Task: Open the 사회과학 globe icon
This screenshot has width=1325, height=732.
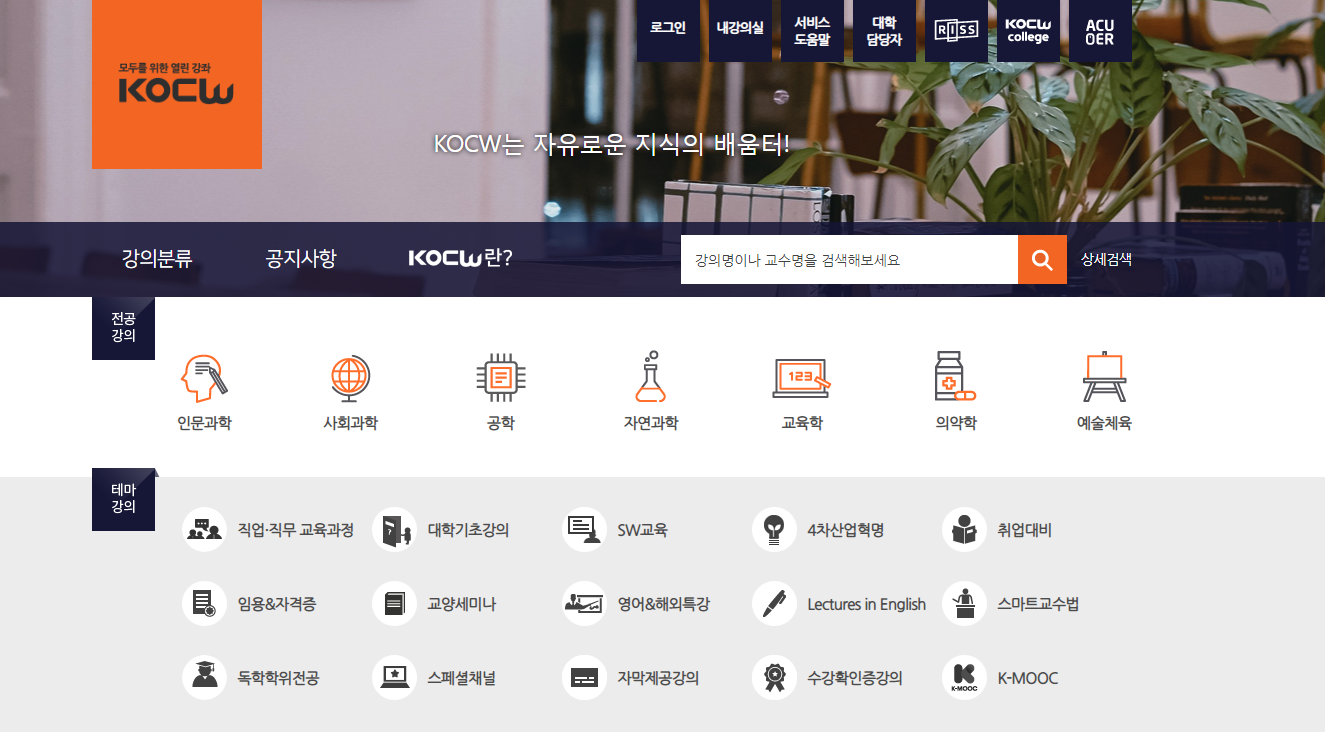Action: [350, 378]
